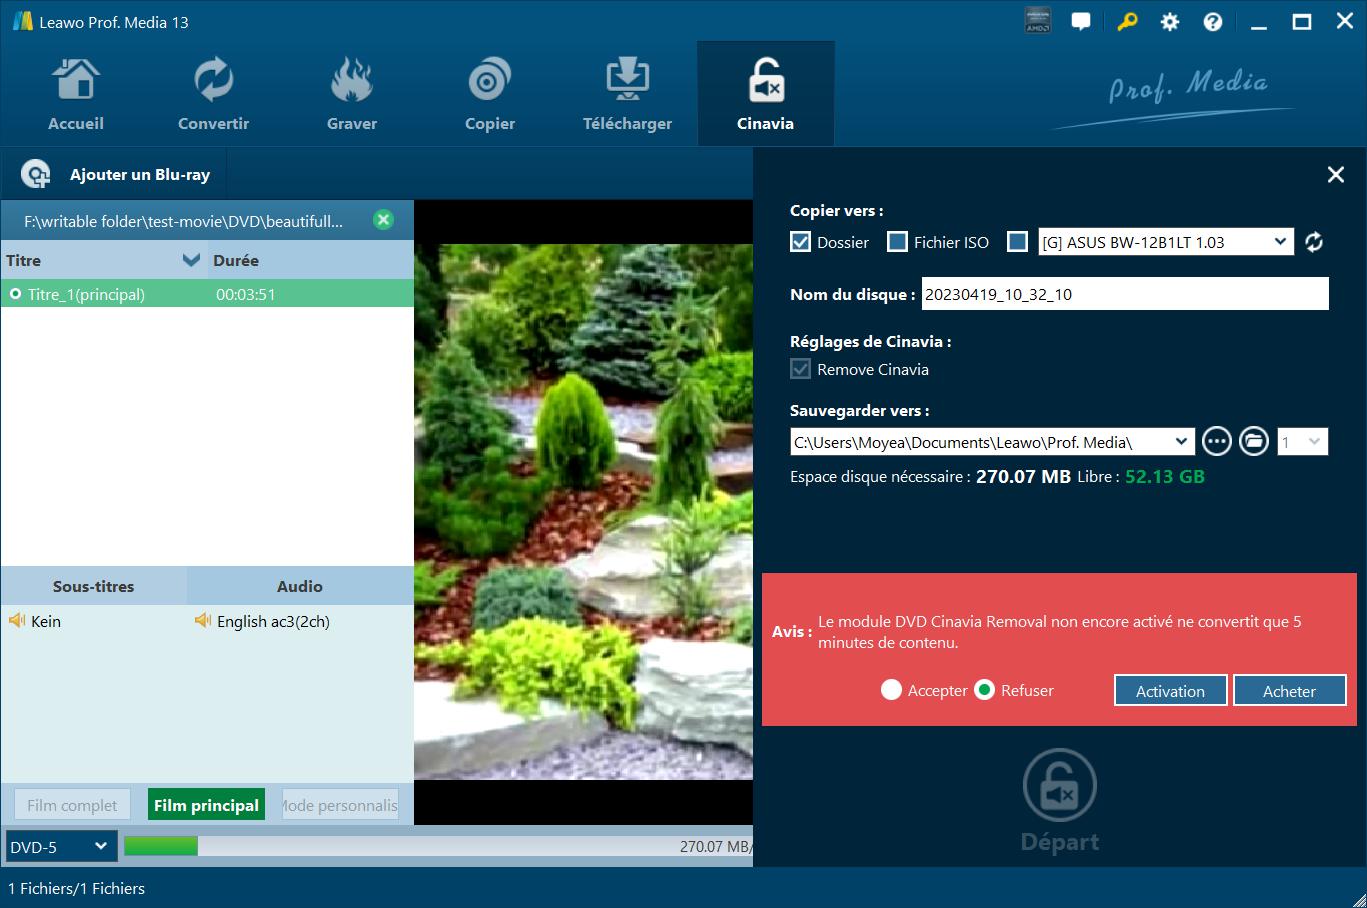Image resolution: width=1367 pixels, height=908 pixels.
Task: Choose the Film principal copy mode
Action: click(206, 805)
